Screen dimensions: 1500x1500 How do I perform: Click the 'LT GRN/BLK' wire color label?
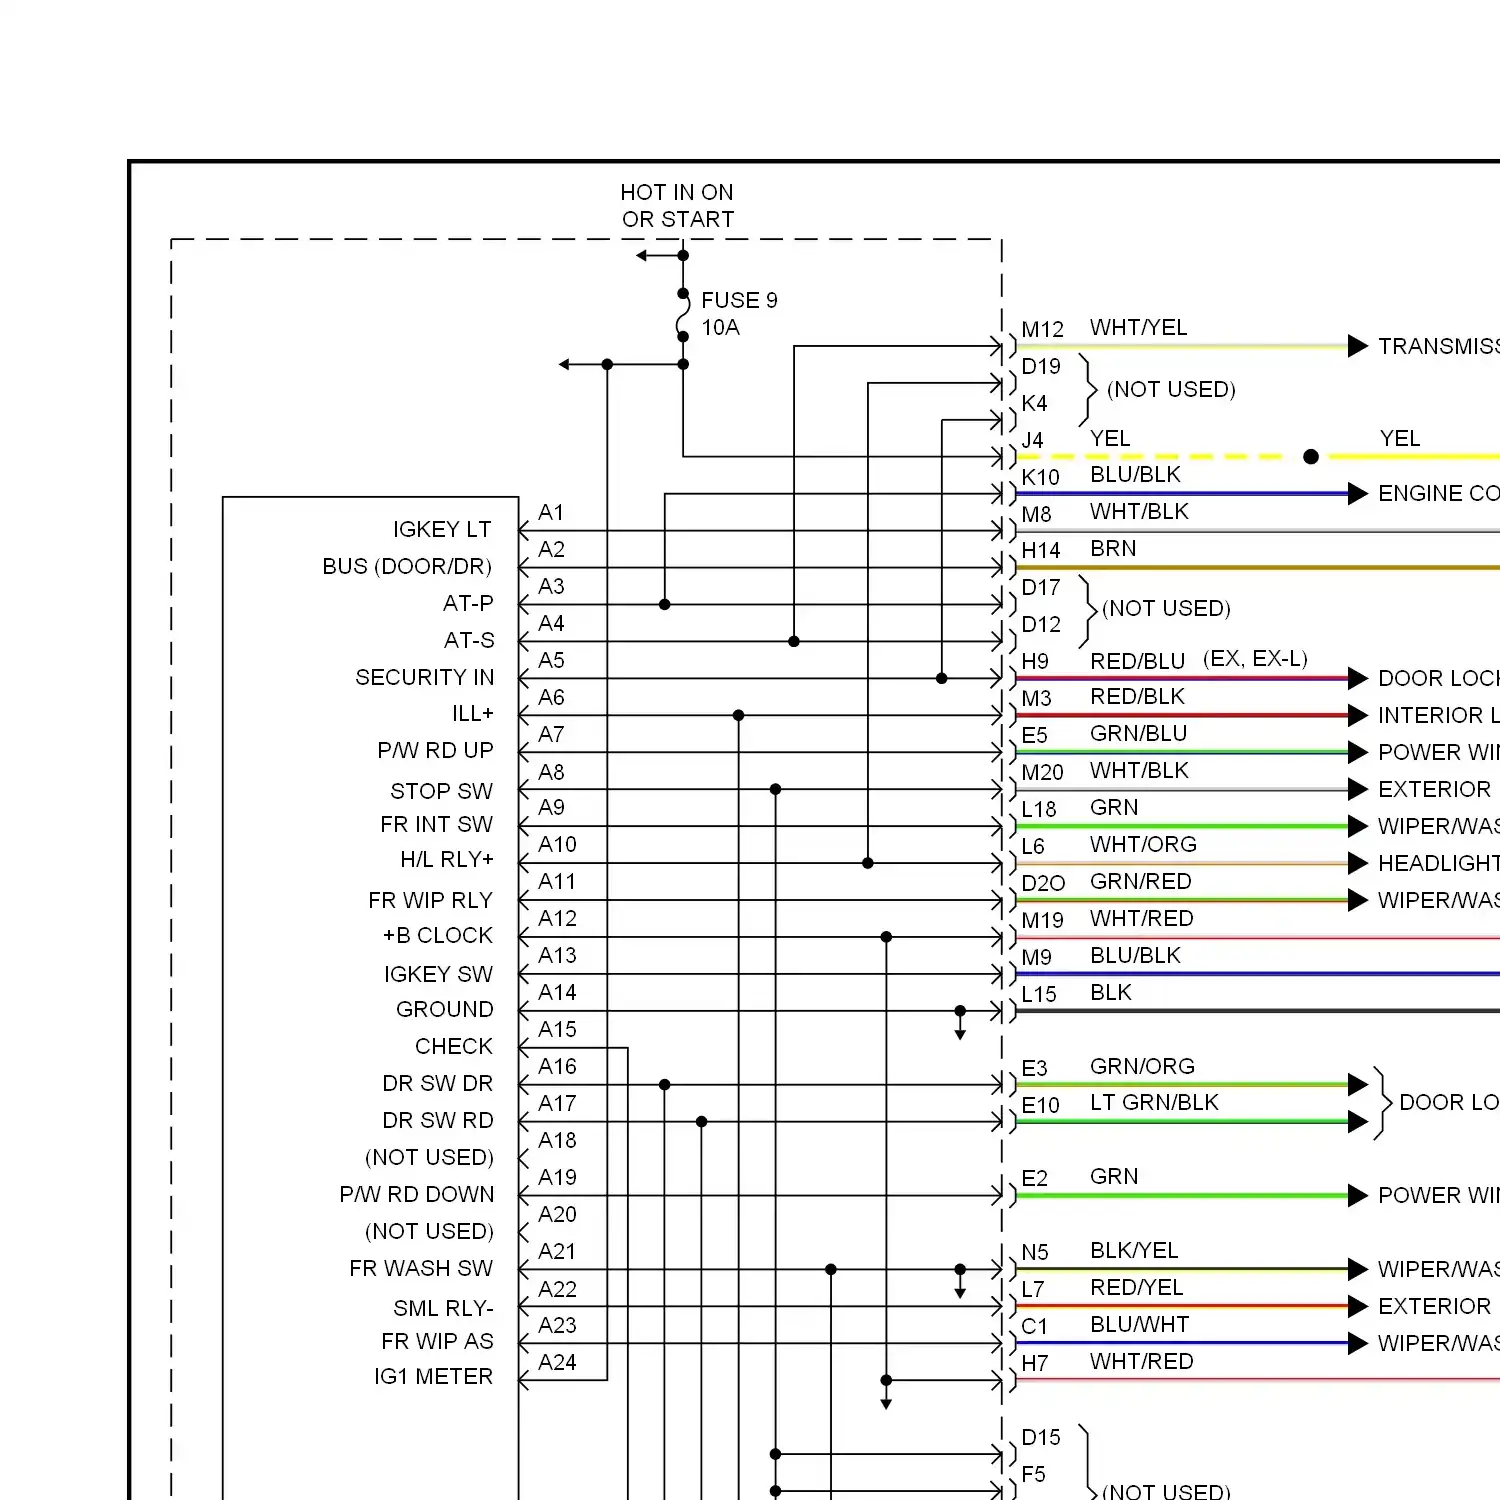click(1154, 1102)
